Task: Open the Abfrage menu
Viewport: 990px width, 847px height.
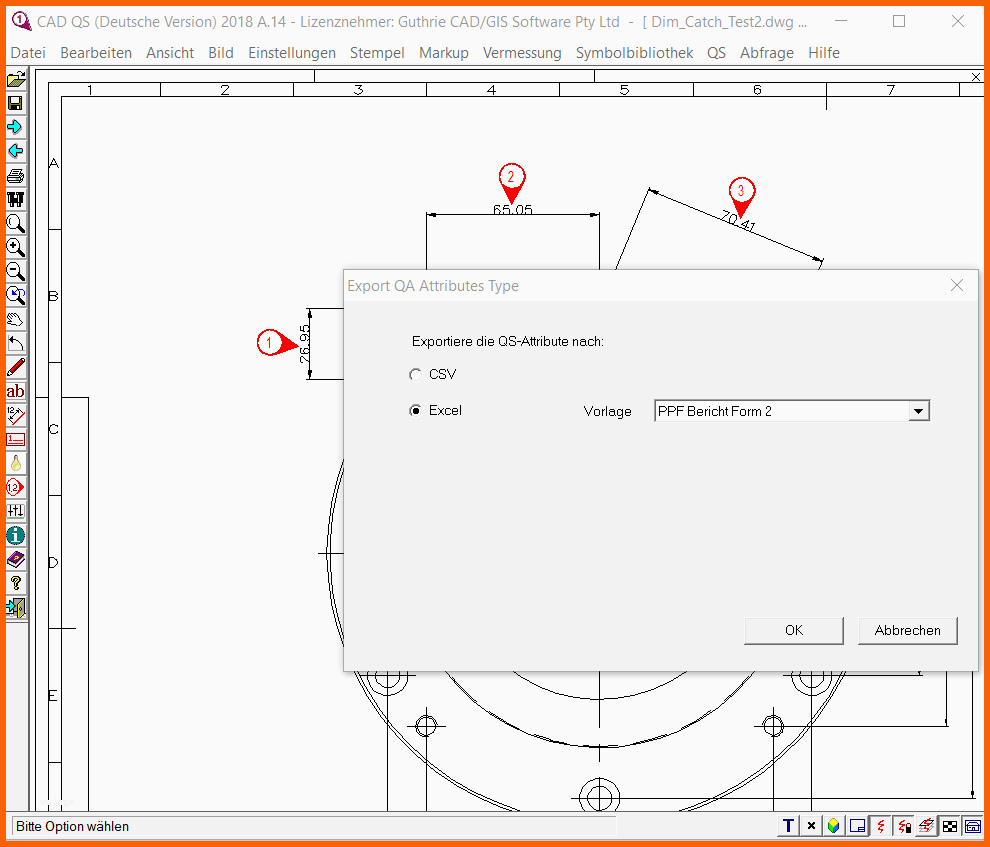Action: 766,53
